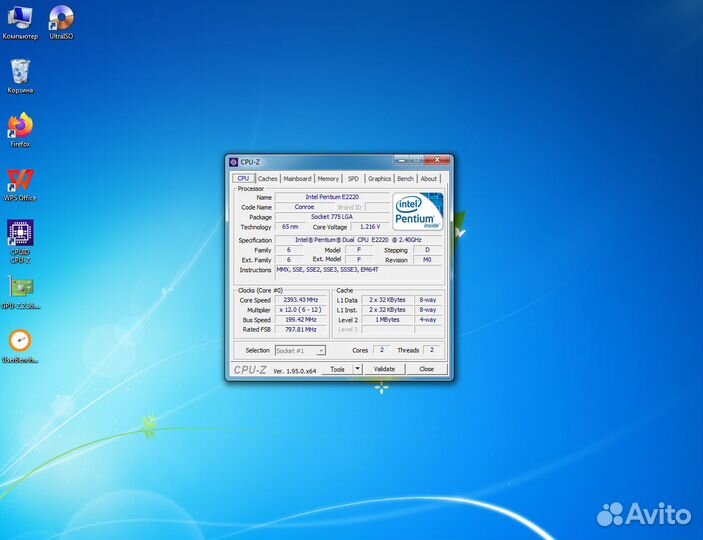Click the Code Name value Conroe
This screenshot has width=703, height=540.
pos(304,207)
